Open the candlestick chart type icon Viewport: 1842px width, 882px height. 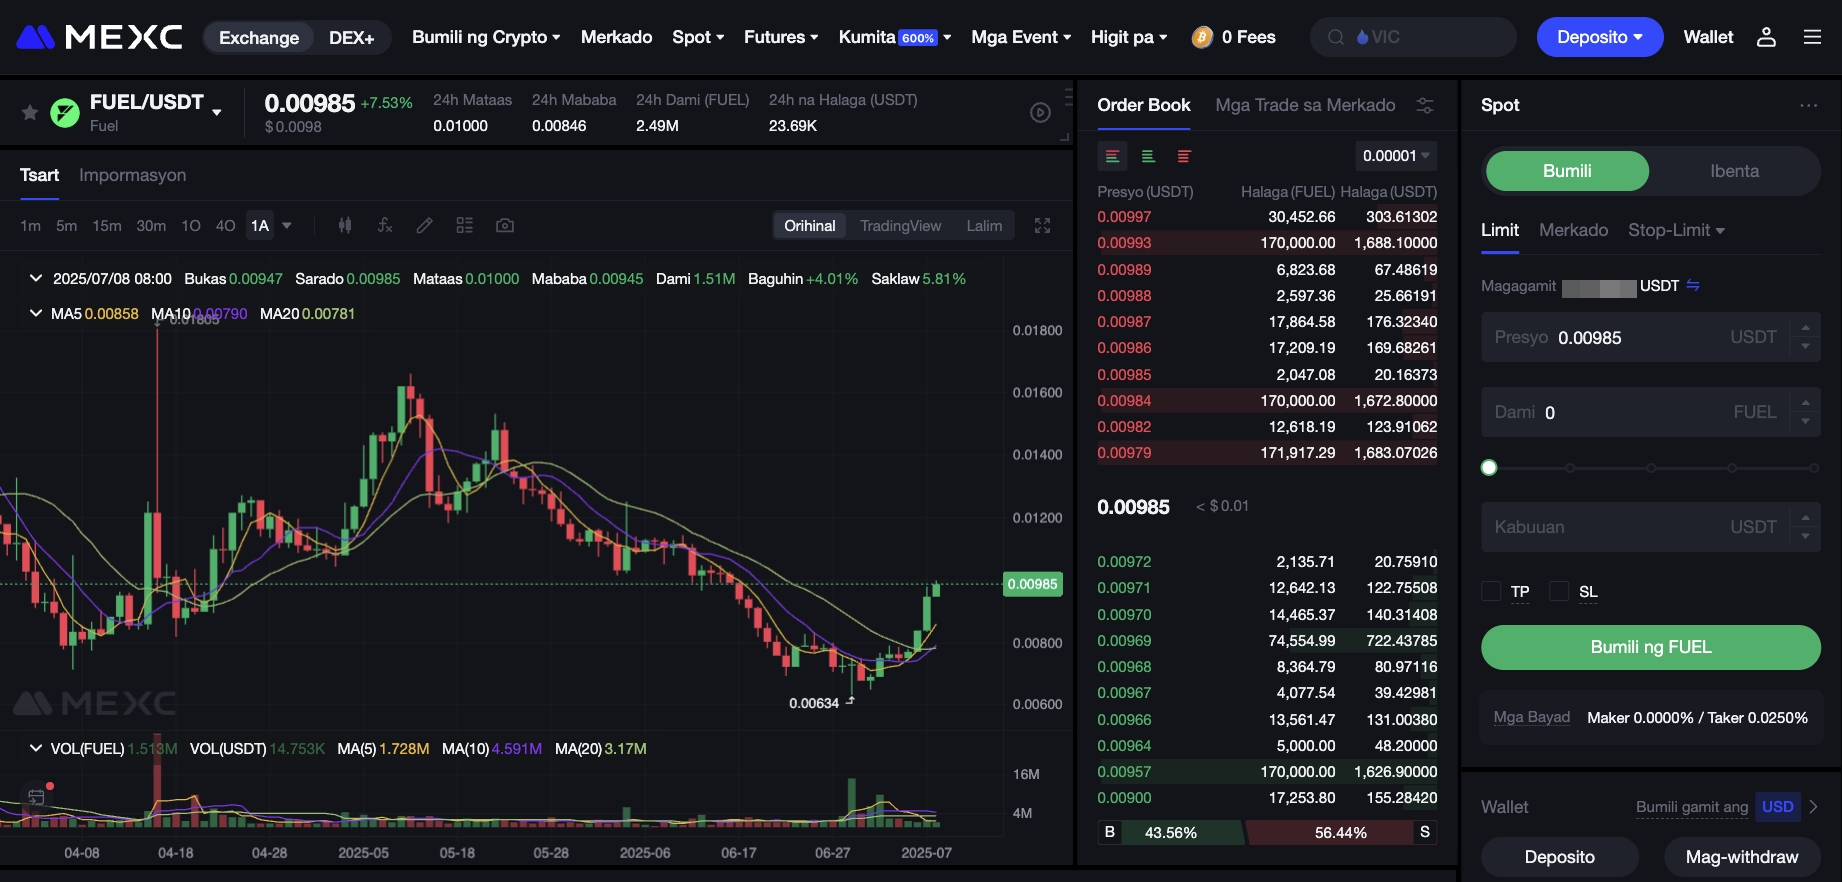point(345,226)
